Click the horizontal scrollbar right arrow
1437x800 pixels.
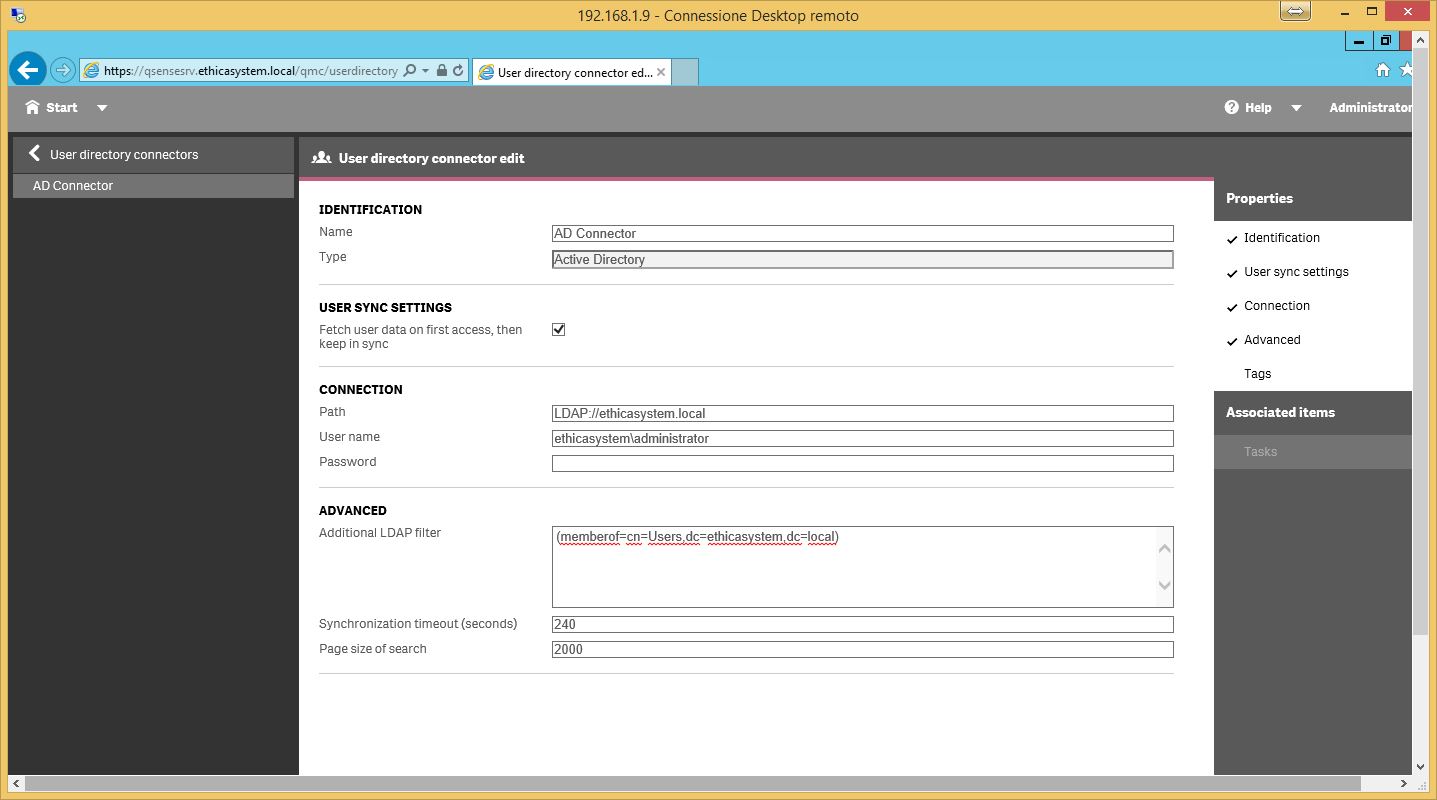click(x=1406, y=784)
